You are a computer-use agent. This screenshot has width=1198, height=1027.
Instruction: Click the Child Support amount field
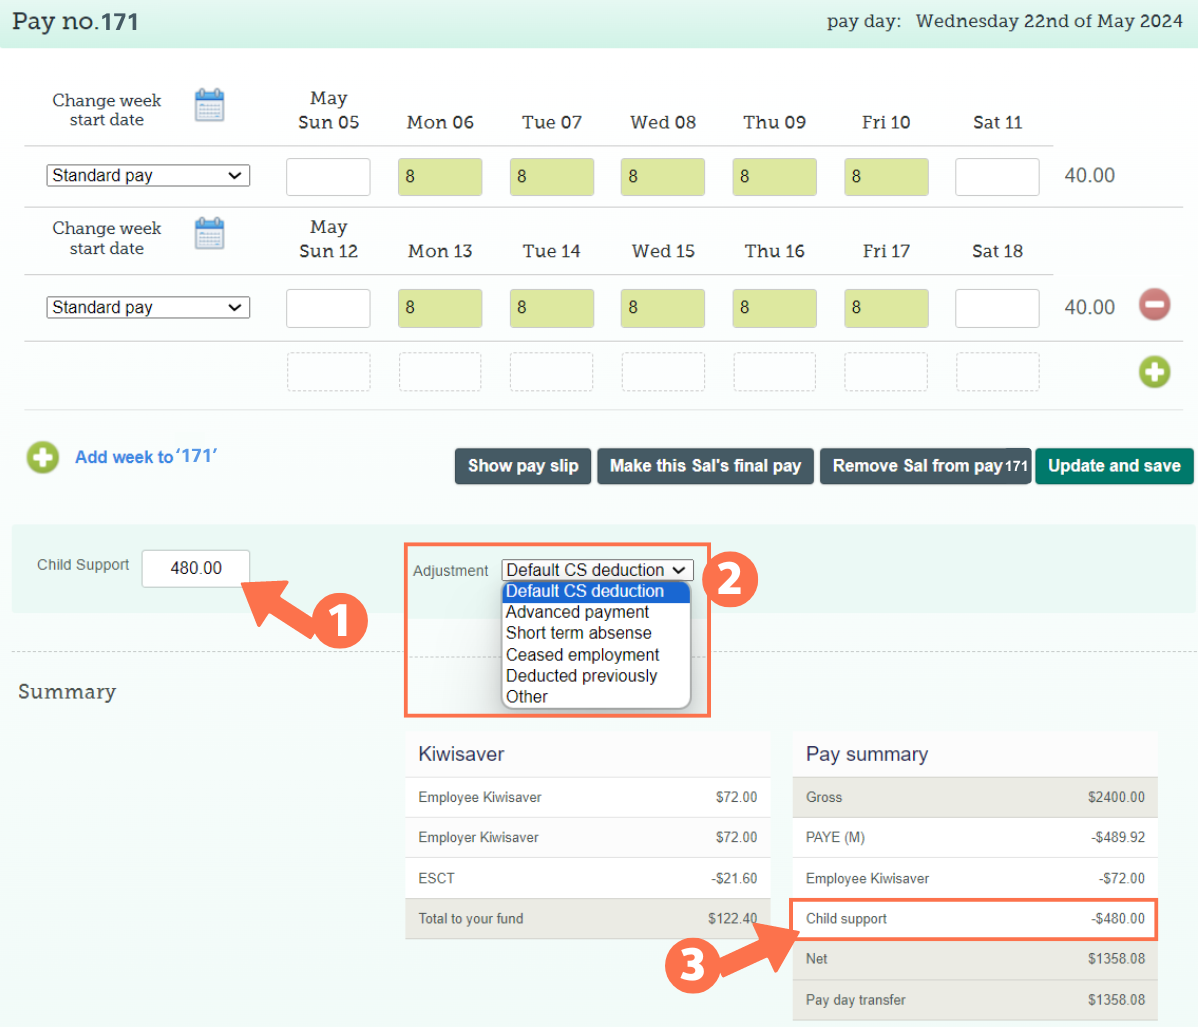point(196,568)
